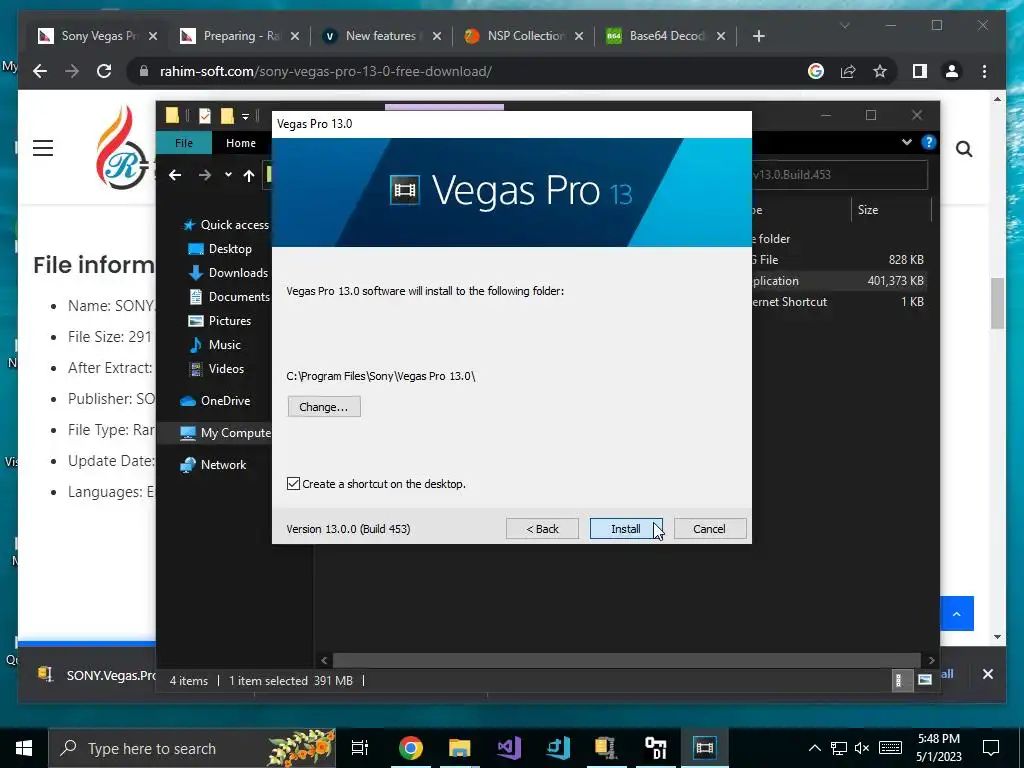Click 401,373 KB Application file row
Viewport: 1024px width, 768px height.
pyautogui.click(x=842, y=281)
